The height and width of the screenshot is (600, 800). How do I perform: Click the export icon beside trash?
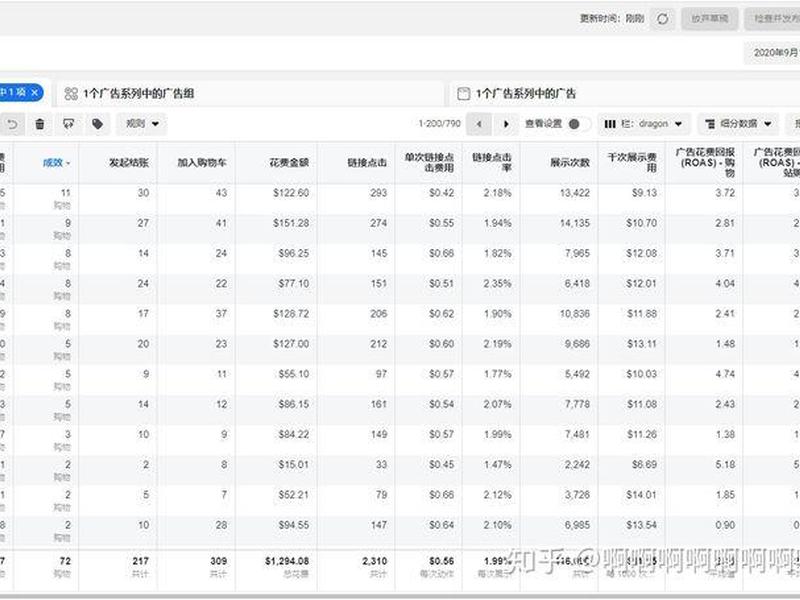click(68, 124)
